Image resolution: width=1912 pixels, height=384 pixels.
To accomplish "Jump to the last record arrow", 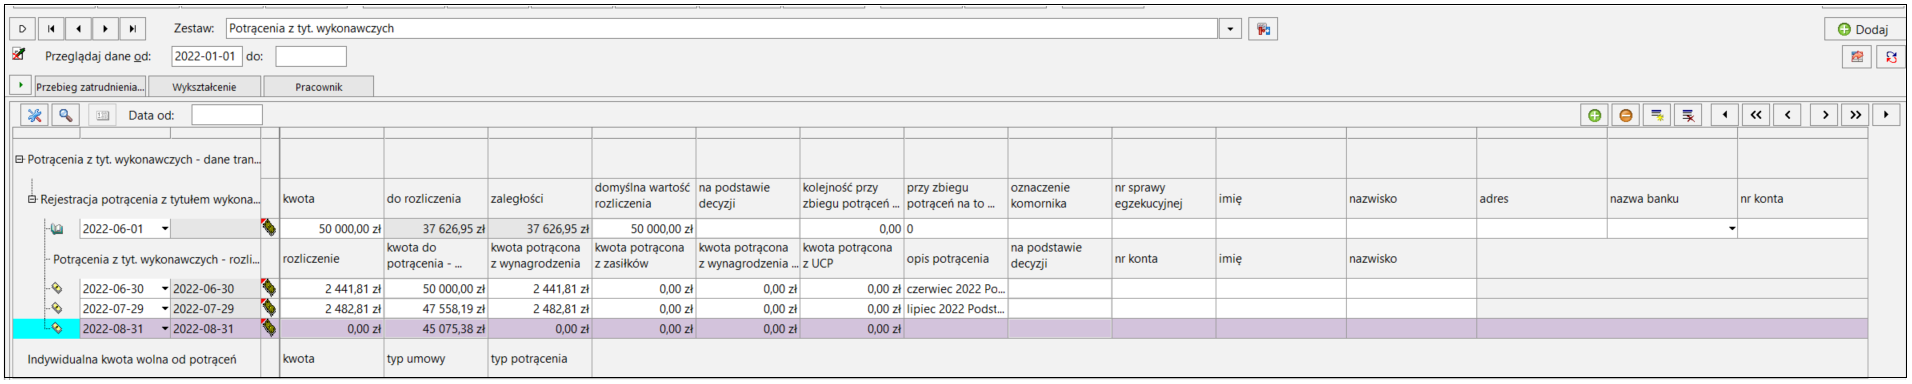I will tap(132, 29).
